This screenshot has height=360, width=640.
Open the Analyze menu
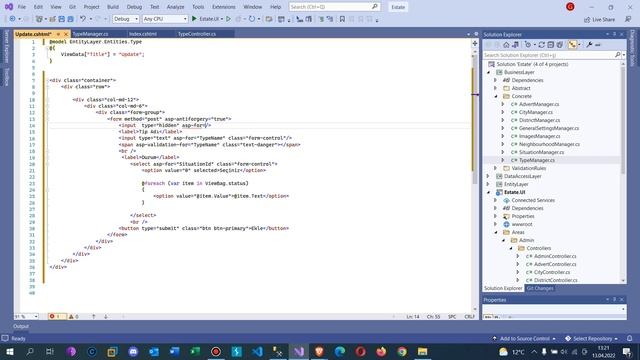coord(176,7)
